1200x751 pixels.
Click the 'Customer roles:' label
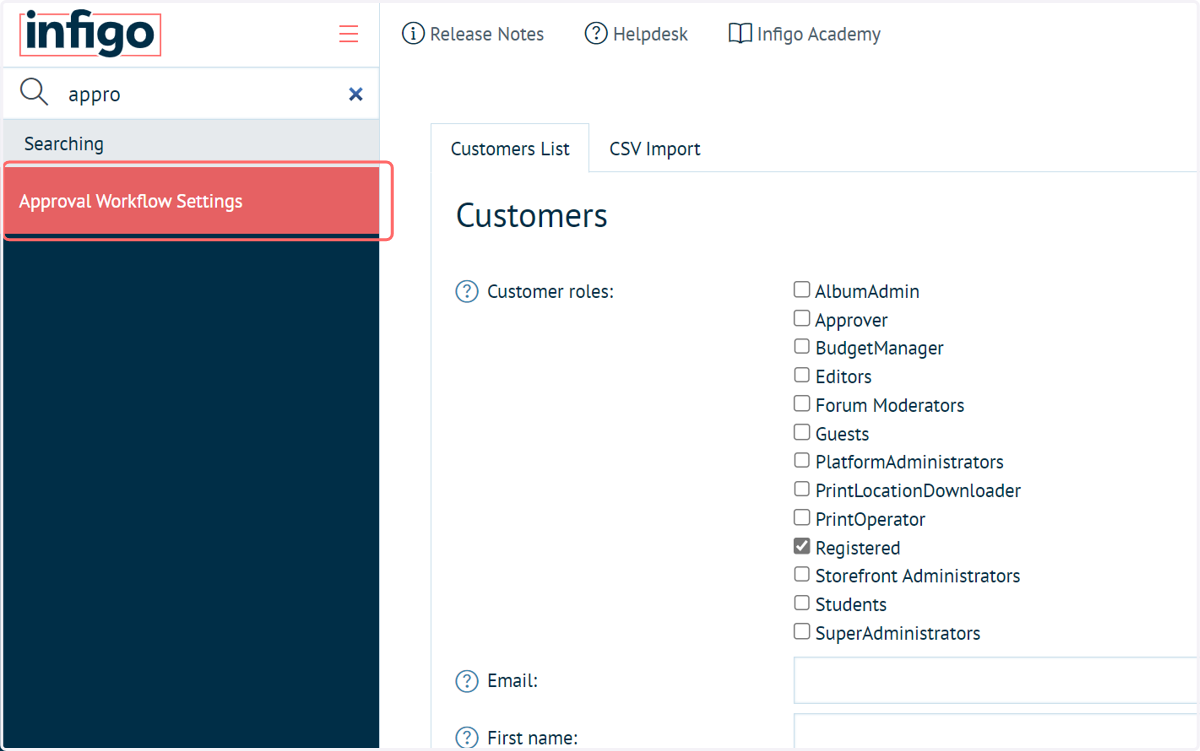[550, 292]
